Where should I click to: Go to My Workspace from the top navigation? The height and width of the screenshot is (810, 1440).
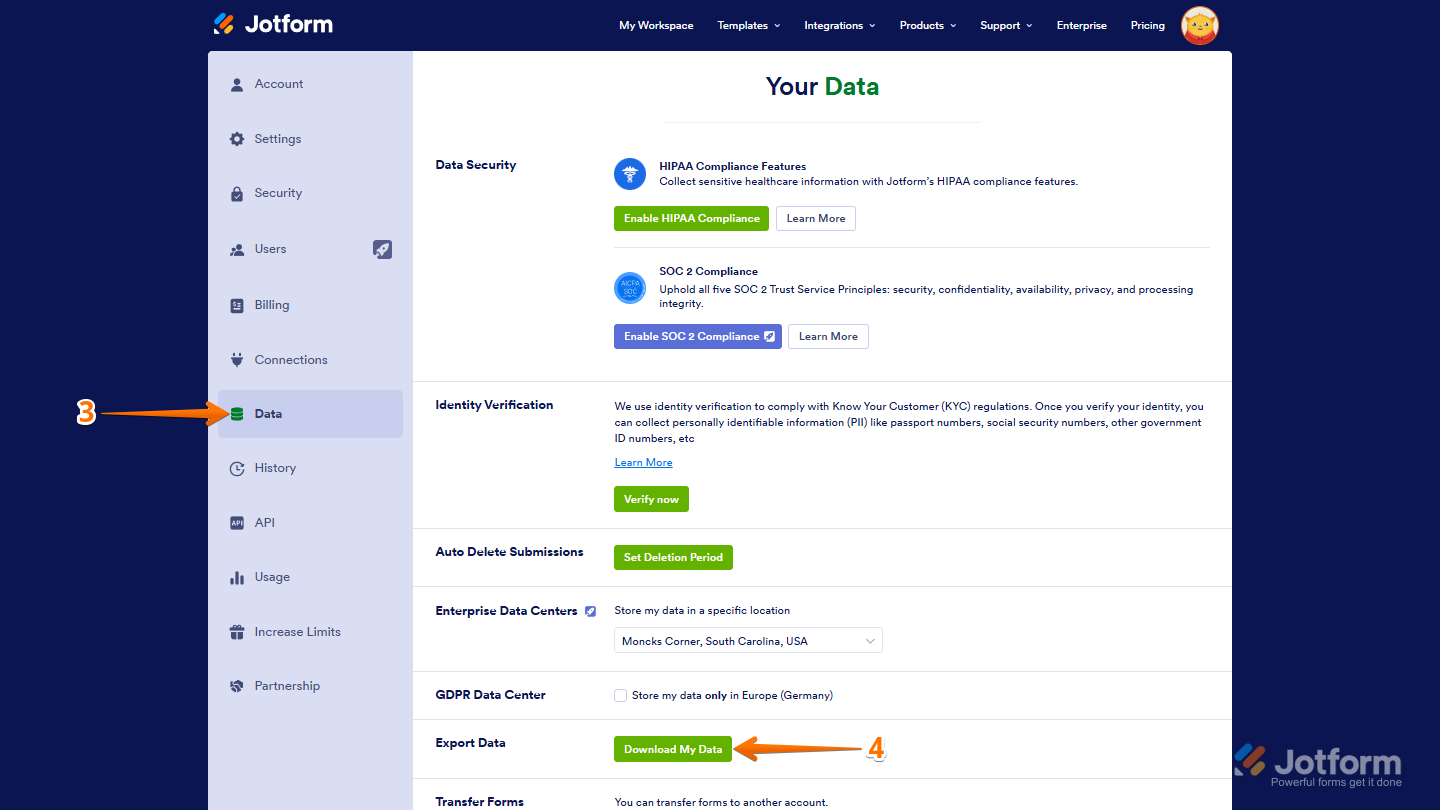pos(656,25)
